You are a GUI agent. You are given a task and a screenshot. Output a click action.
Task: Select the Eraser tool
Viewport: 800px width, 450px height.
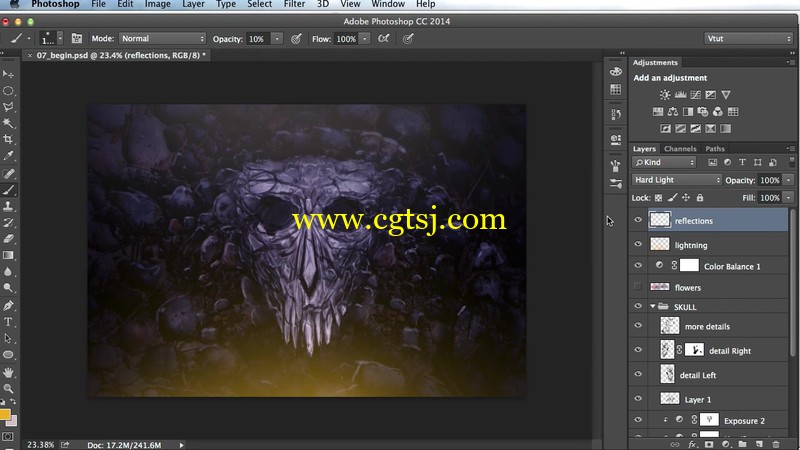8,239
